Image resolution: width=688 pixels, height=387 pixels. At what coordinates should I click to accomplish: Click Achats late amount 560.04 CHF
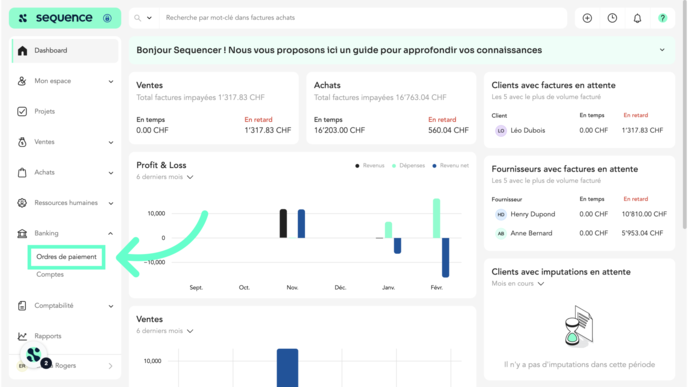[448, 130]
